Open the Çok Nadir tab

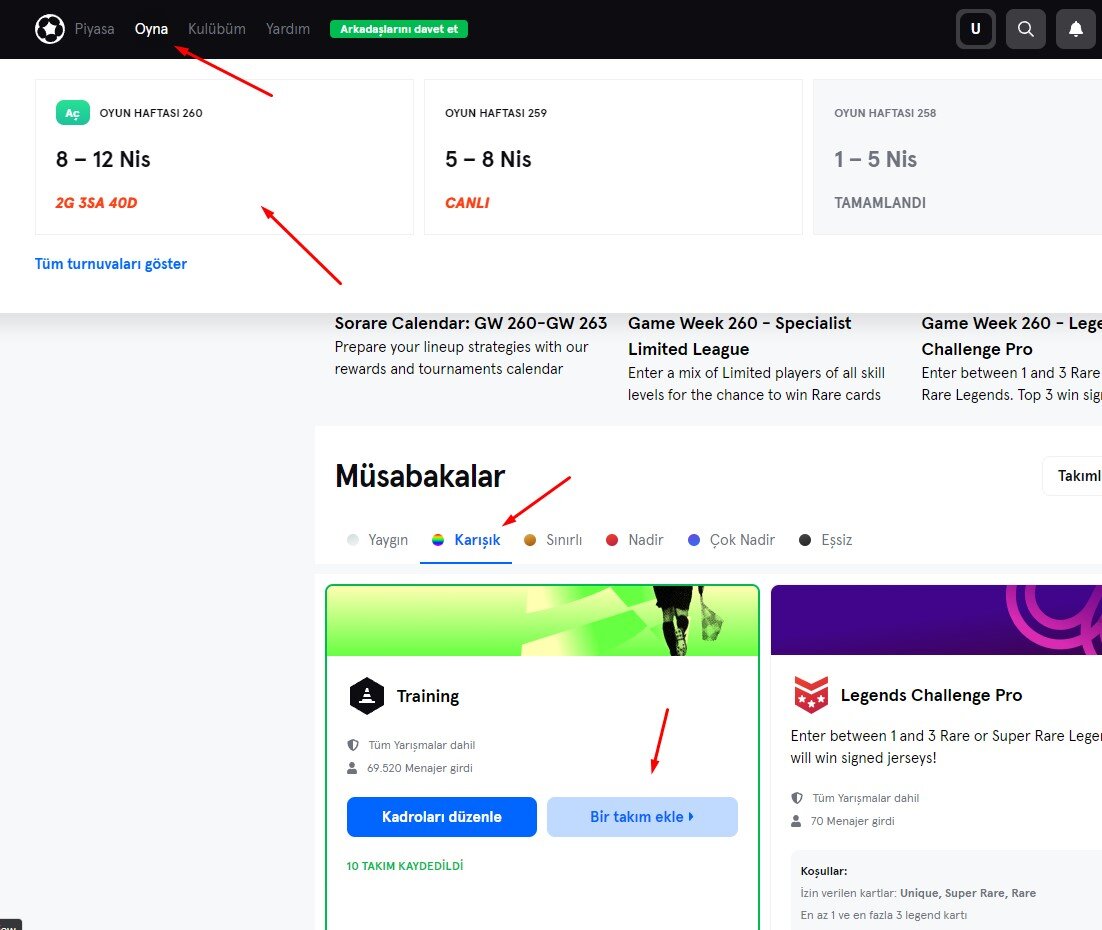tap(731, 540)
